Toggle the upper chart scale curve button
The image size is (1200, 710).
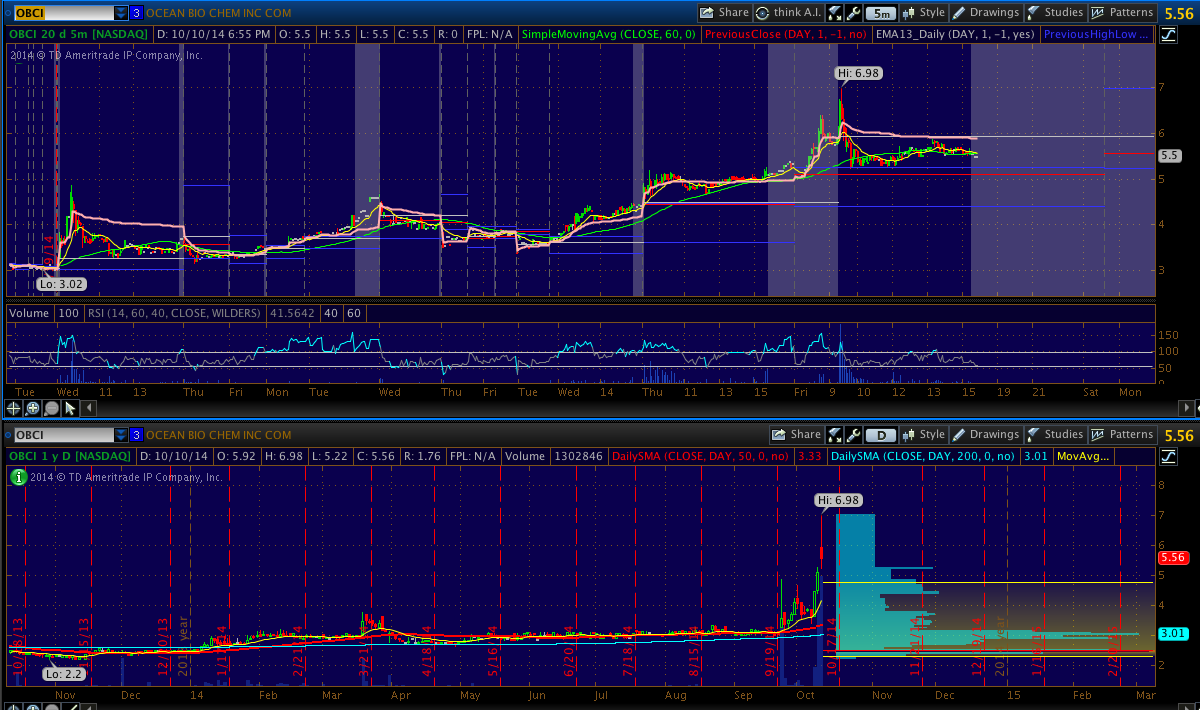(x=1168, y=35)
